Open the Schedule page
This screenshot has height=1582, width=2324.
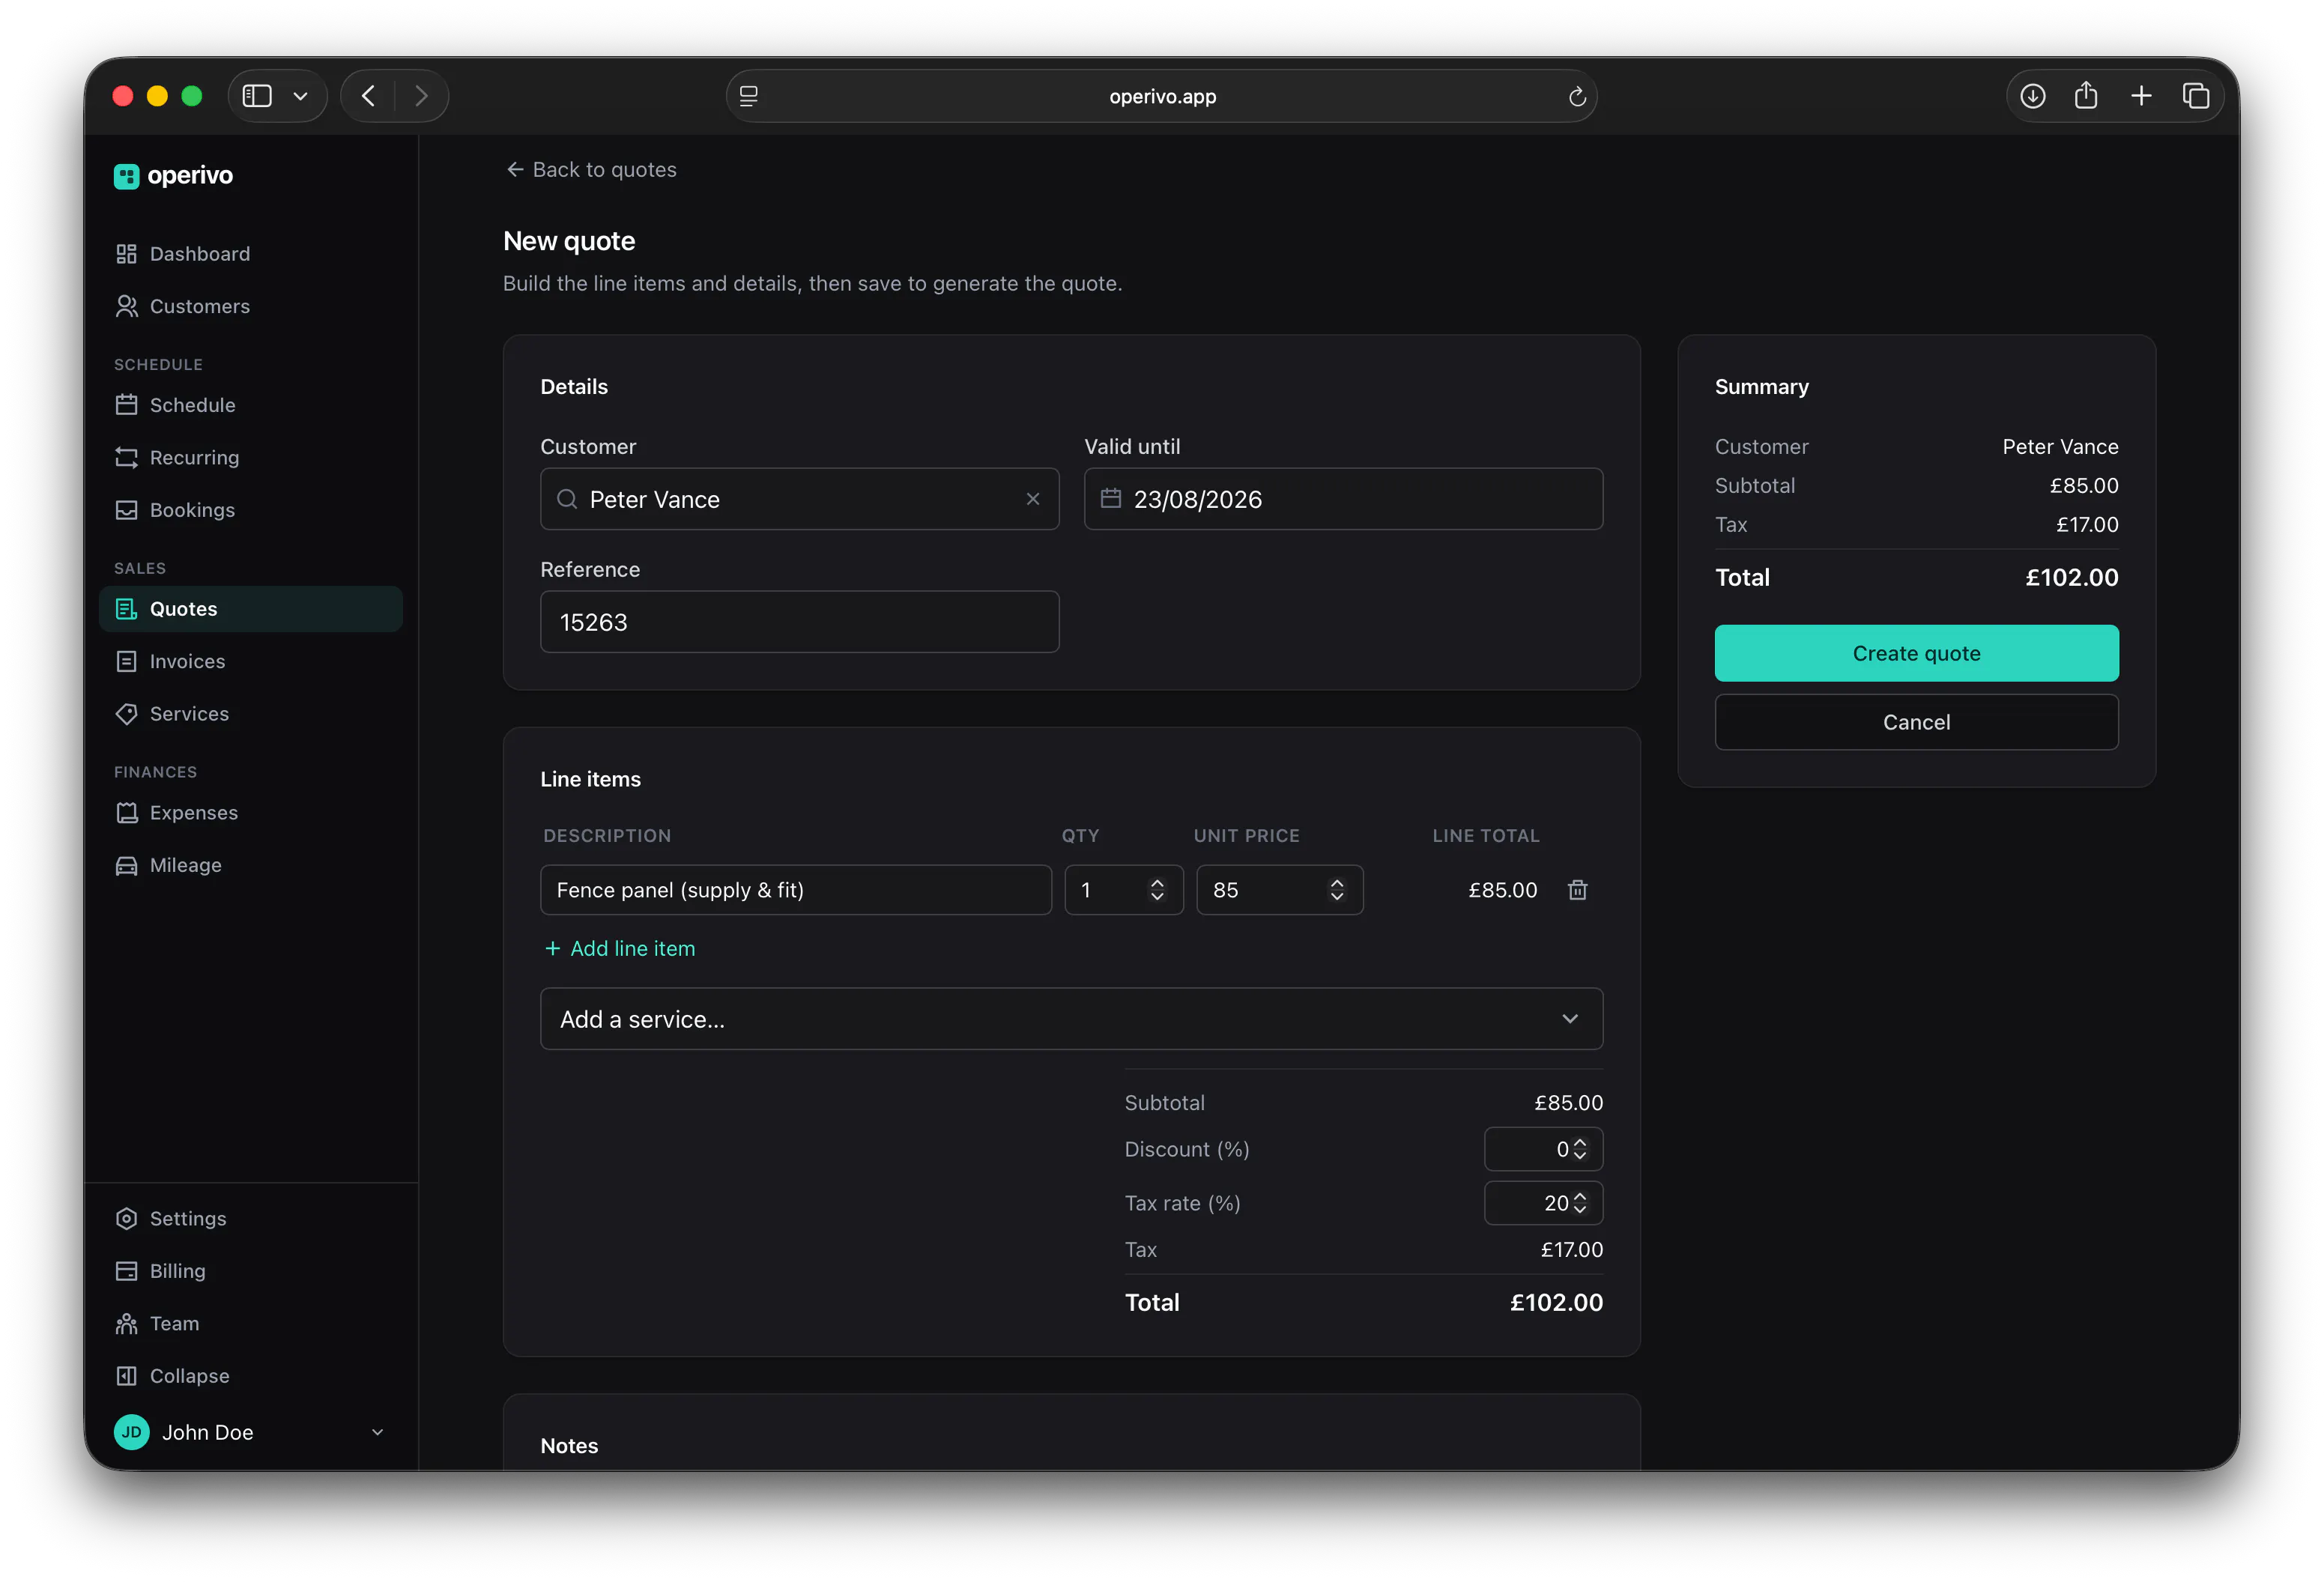pyautogui.click(x=250, y=405)
